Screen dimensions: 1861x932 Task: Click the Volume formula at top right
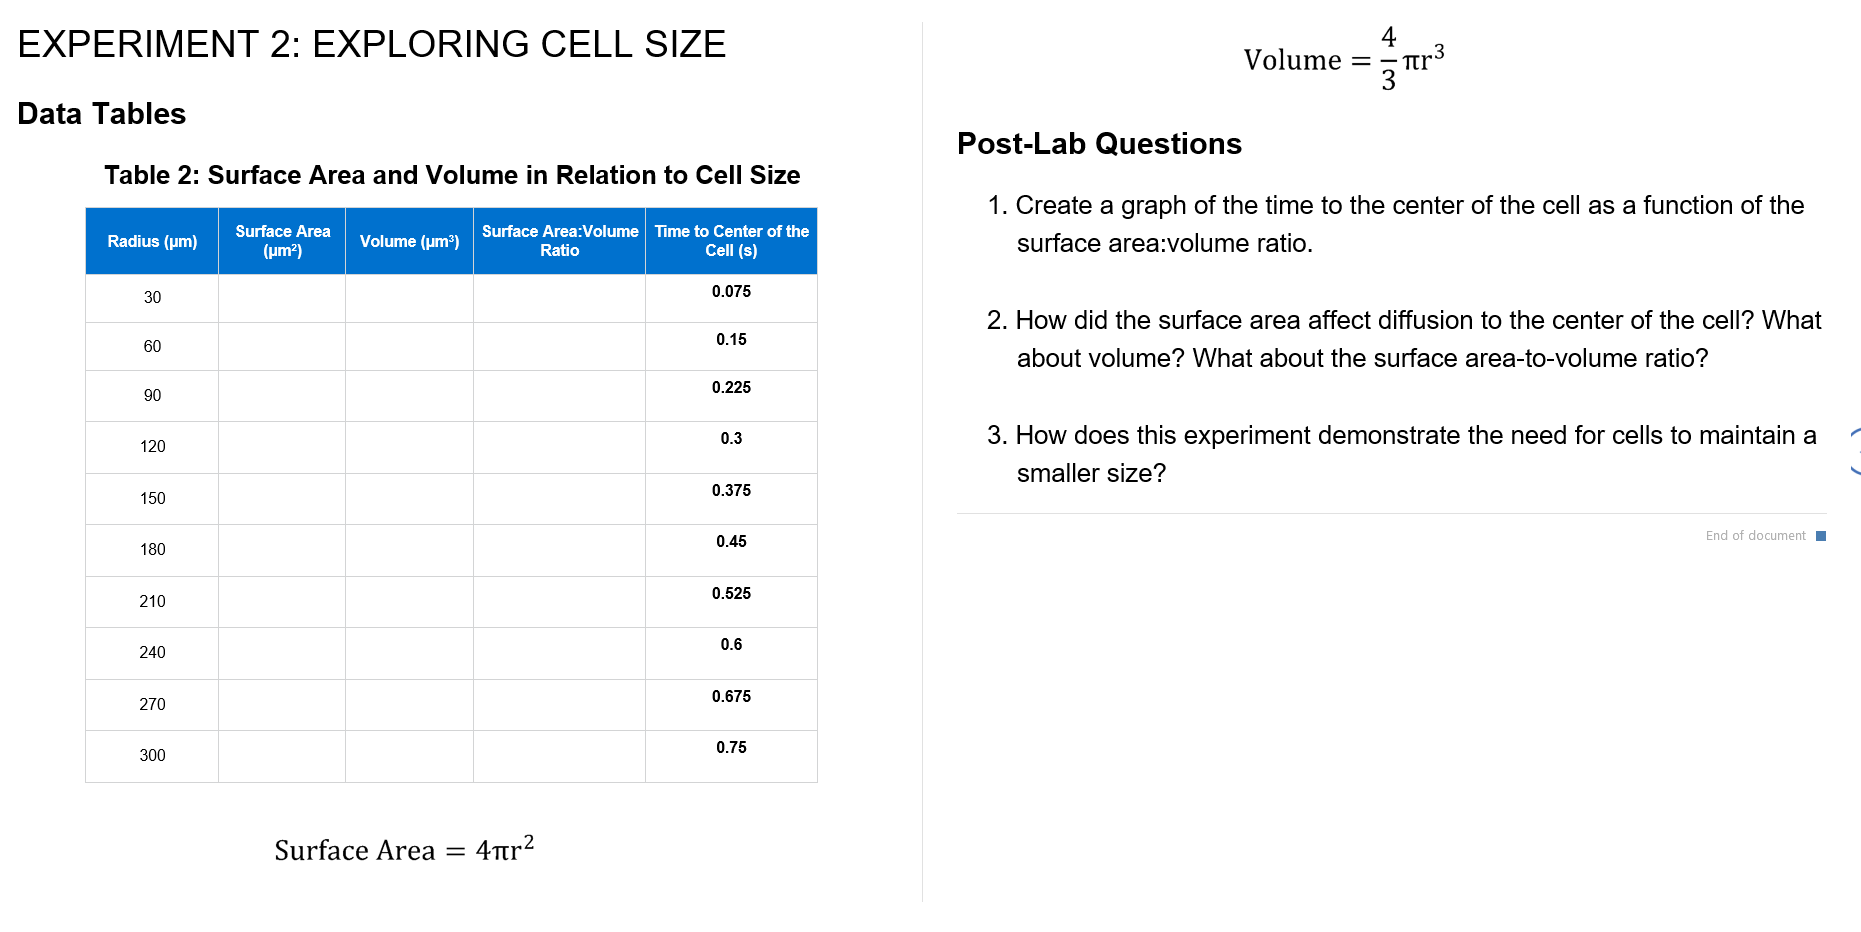pos(1344,59)
